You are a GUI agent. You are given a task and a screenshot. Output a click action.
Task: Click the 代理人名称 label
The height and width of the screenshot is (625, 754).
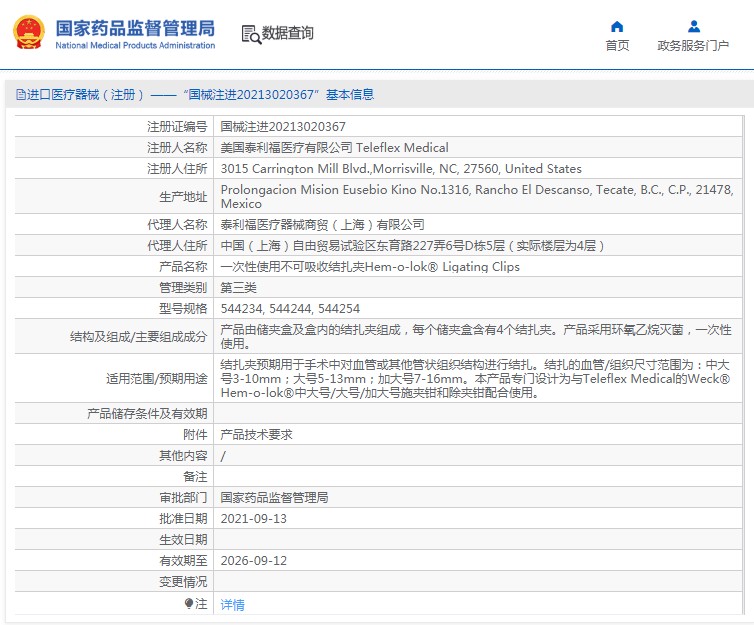177,225
